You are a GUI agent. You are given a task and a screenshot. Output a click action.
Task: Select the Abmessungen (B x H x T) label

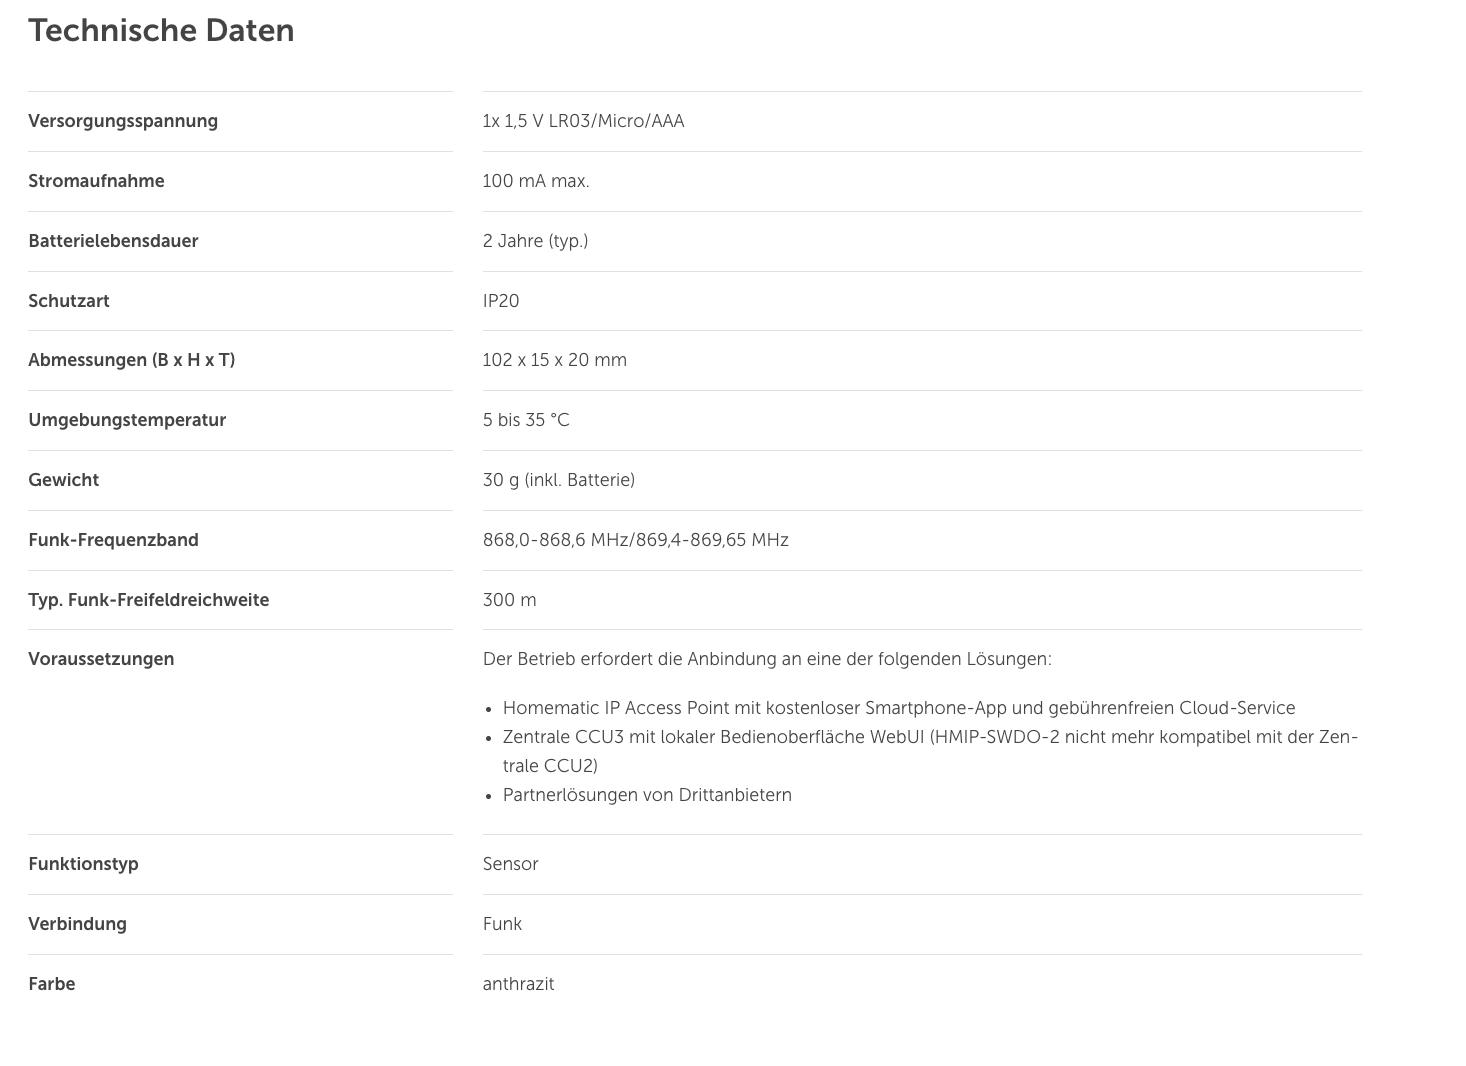132,360
